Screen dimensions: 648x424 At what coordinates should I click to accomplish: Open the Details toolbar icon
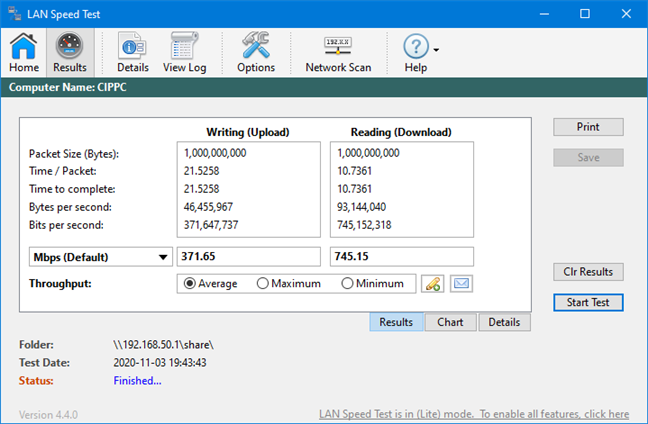click(x=133, y=52)
